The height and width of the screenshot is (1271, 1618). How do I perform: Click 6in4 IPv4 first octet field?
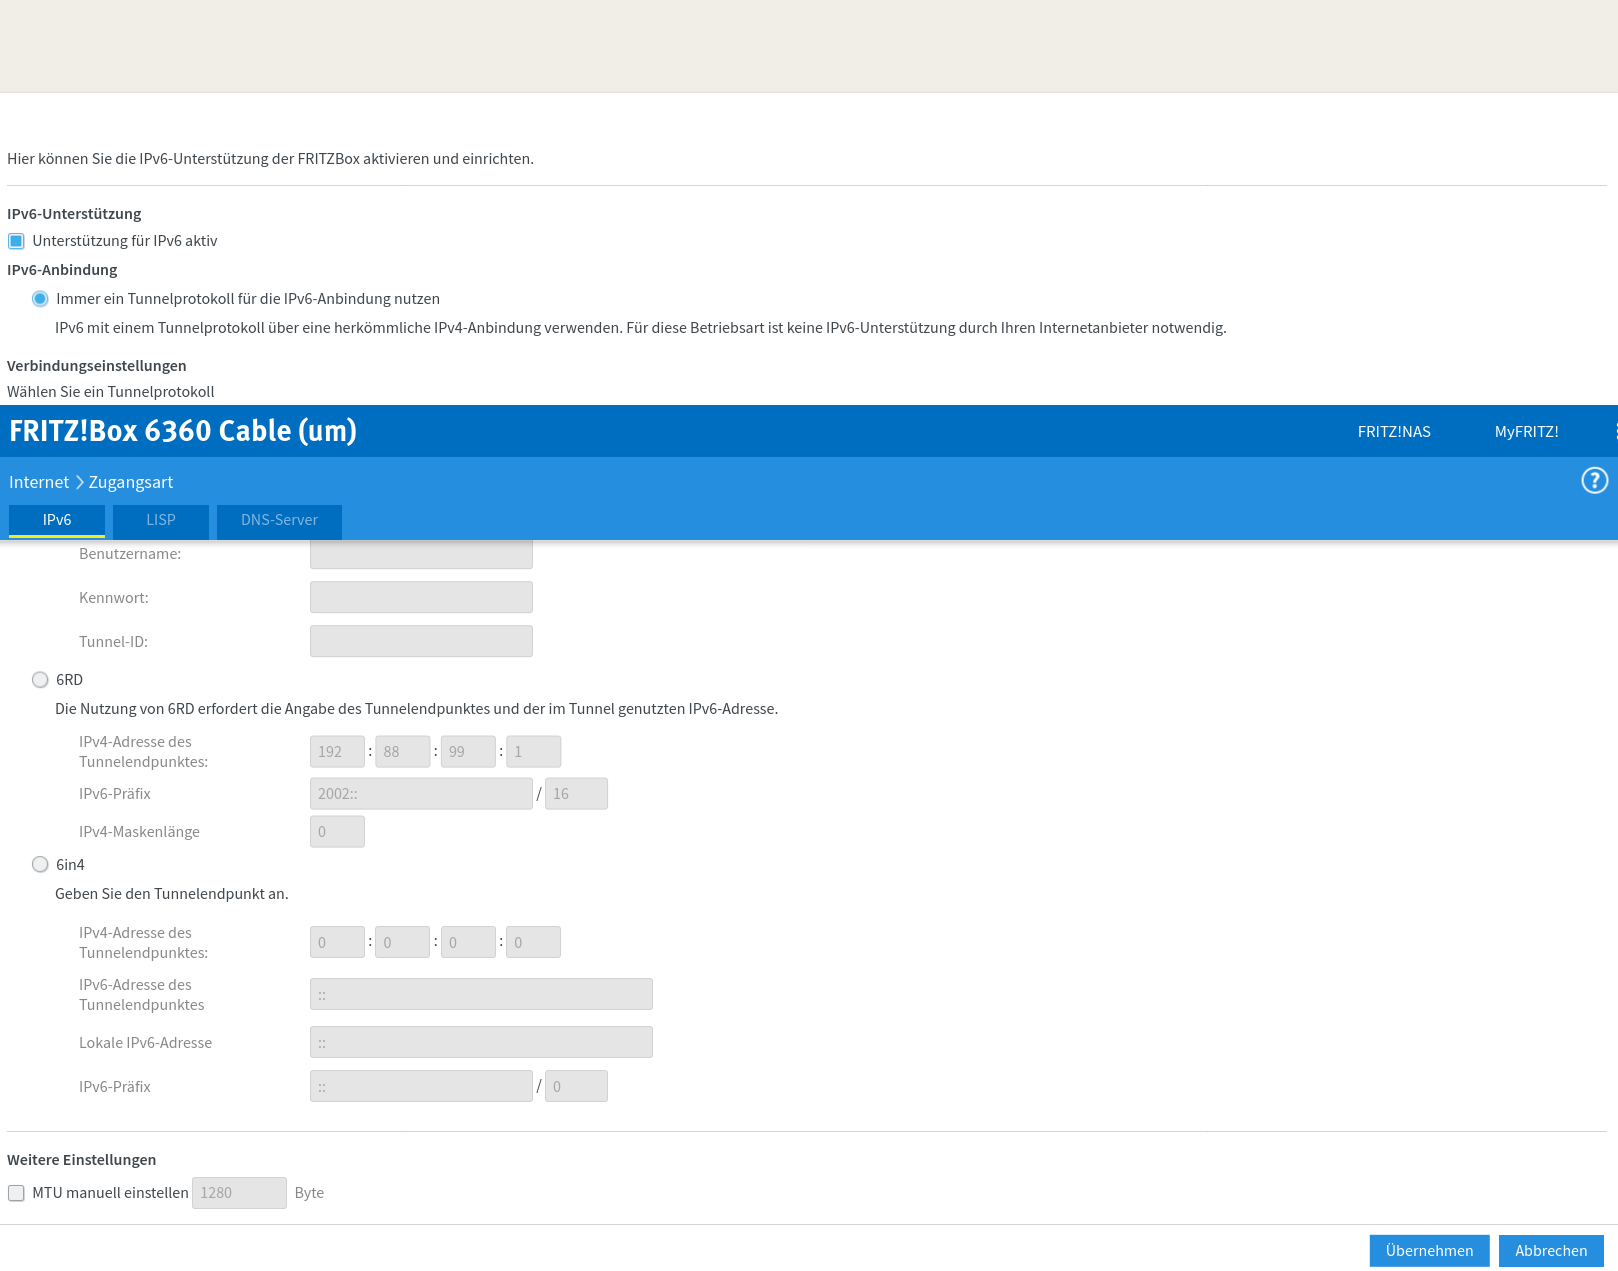pos(337,943)
